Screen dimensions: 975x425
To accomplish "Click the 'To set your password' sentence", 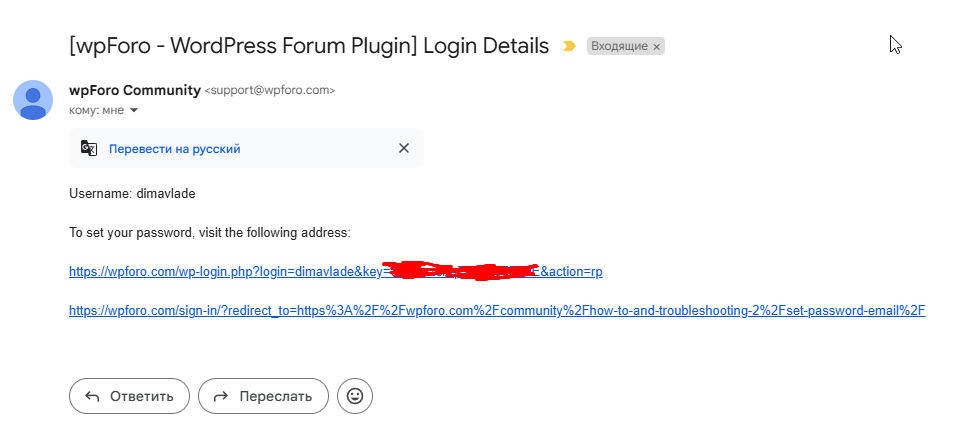I will pyautogui.click(x=210, y=233).
